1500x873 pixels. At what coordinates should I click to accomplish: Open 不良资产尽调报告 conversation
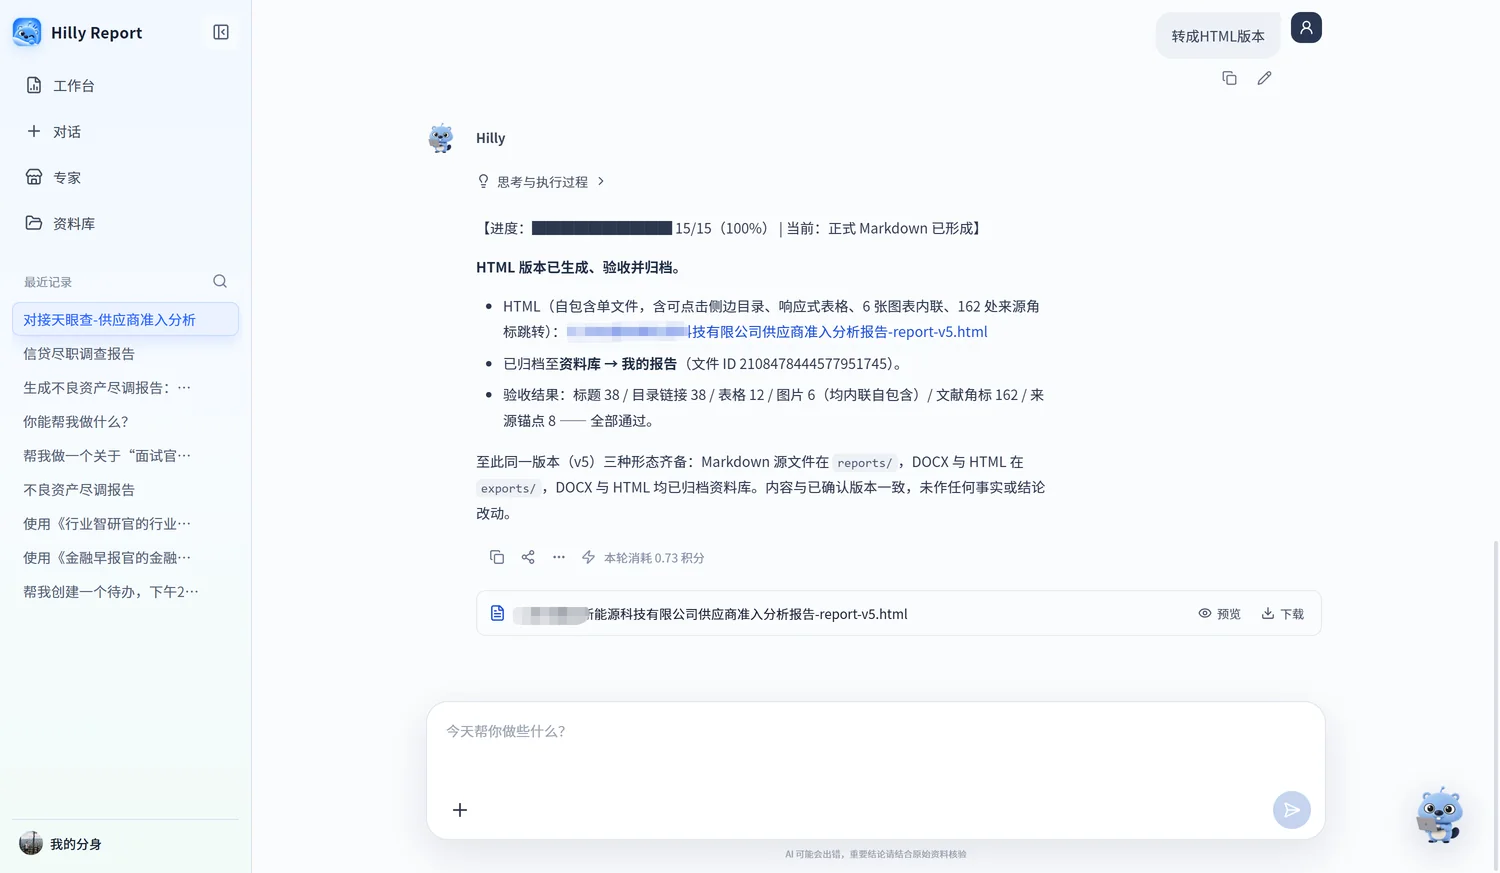click(x=125, y=489)
